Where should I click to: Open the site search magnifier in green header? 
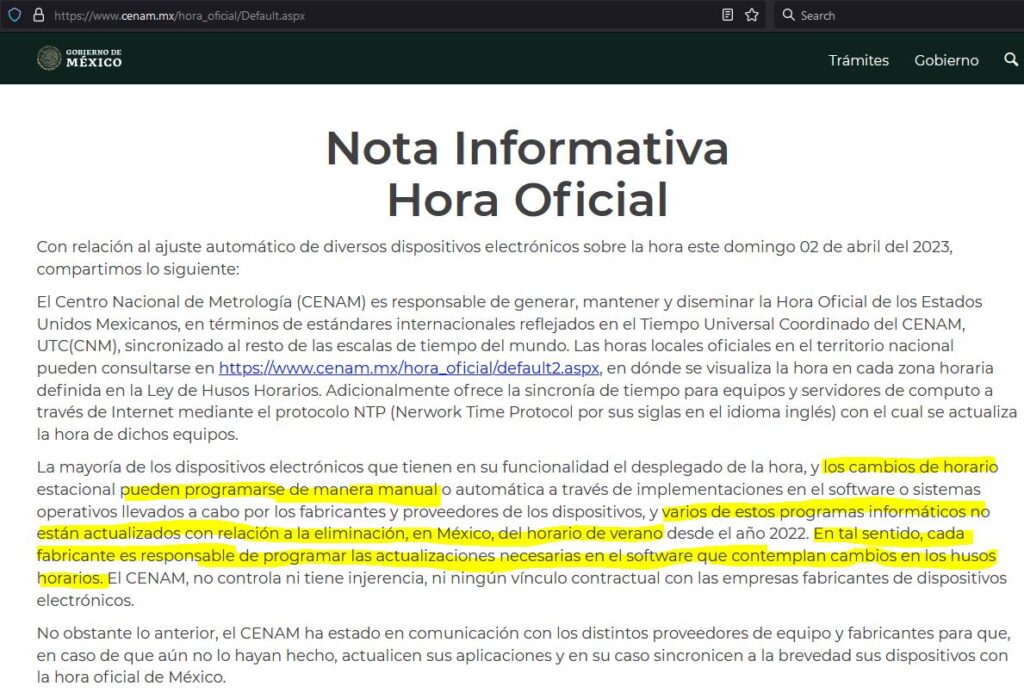pos(1010,60)
